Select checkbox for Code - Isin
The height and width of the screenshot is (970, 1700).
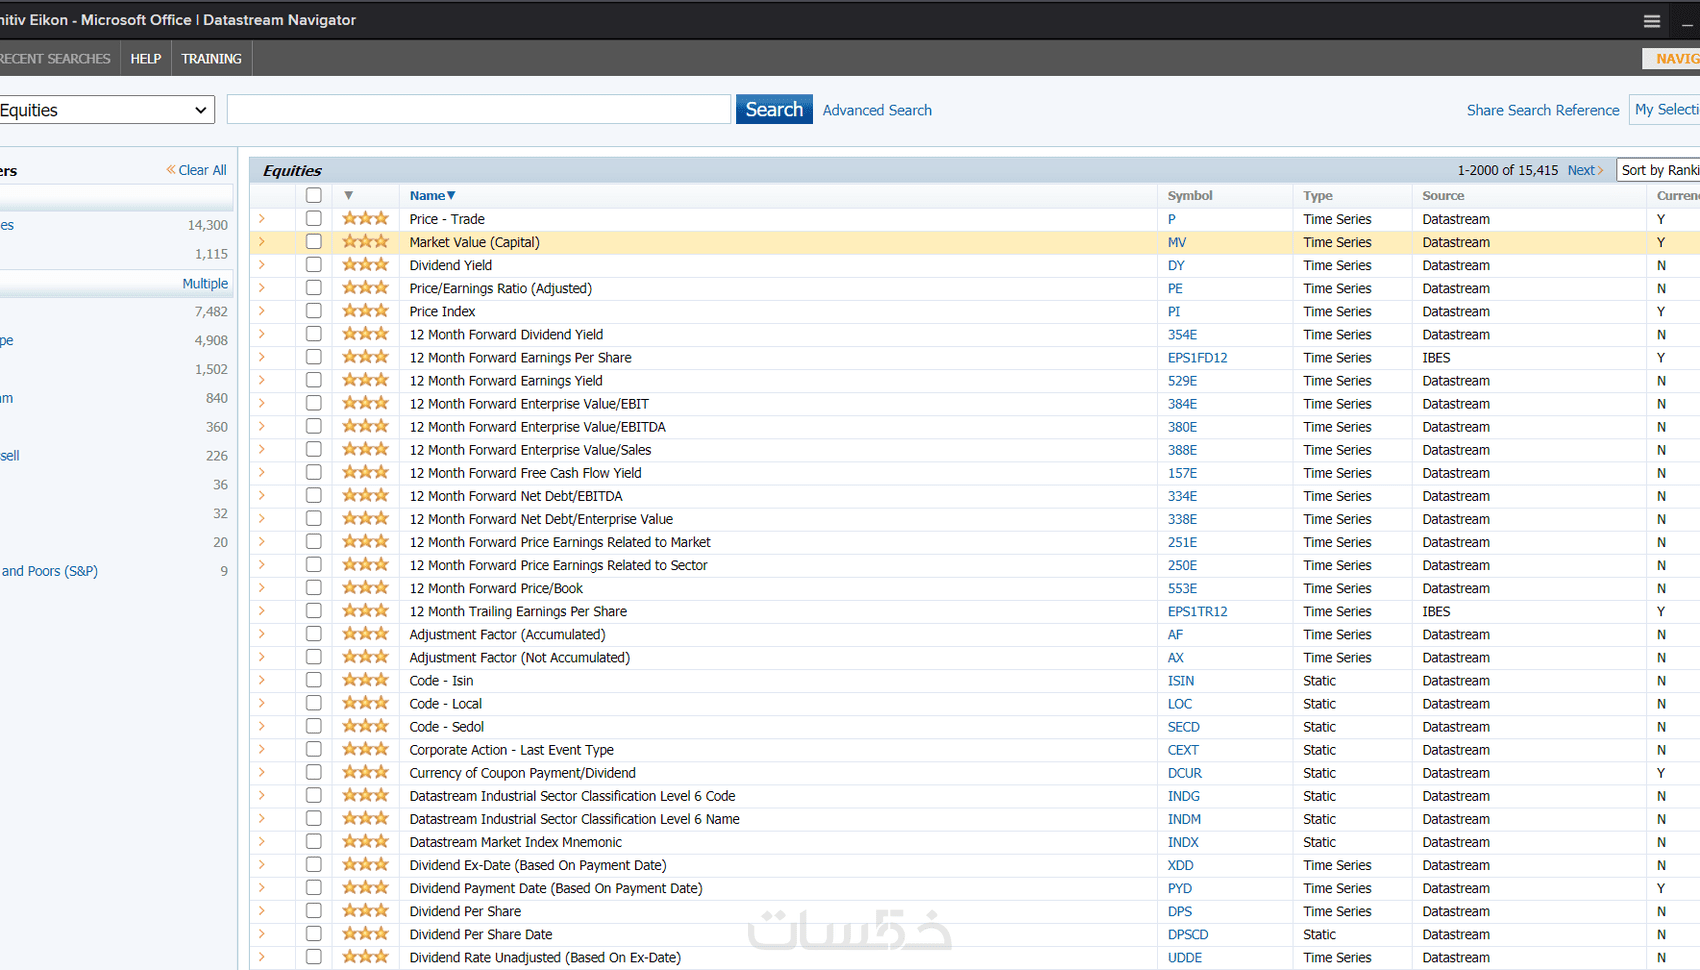[314, 679]
